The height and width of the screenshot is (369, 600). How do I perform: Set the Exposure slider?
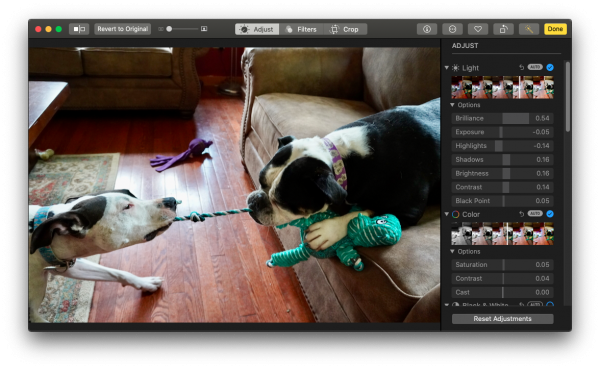point(502,132)
